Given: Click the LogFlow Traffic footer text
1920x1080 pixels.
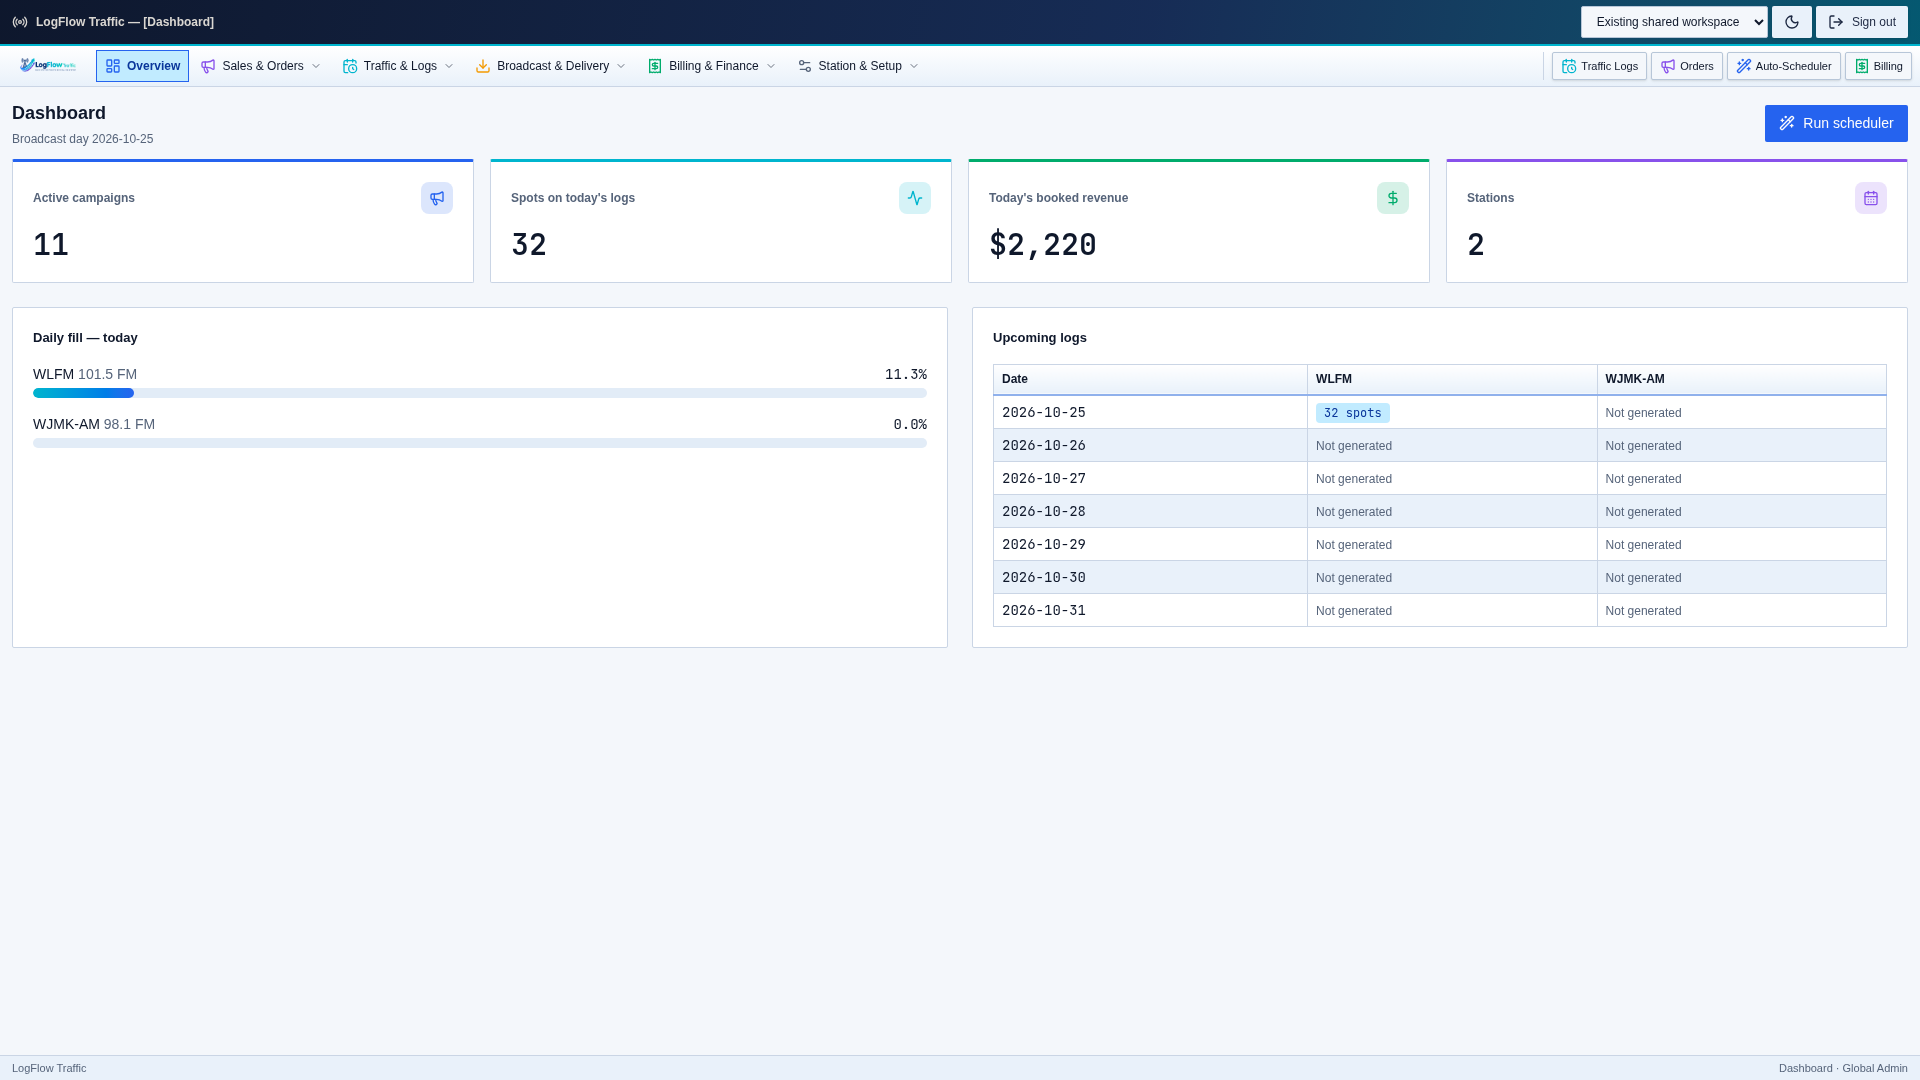Looking at the screenshot, I should 49,1068.
